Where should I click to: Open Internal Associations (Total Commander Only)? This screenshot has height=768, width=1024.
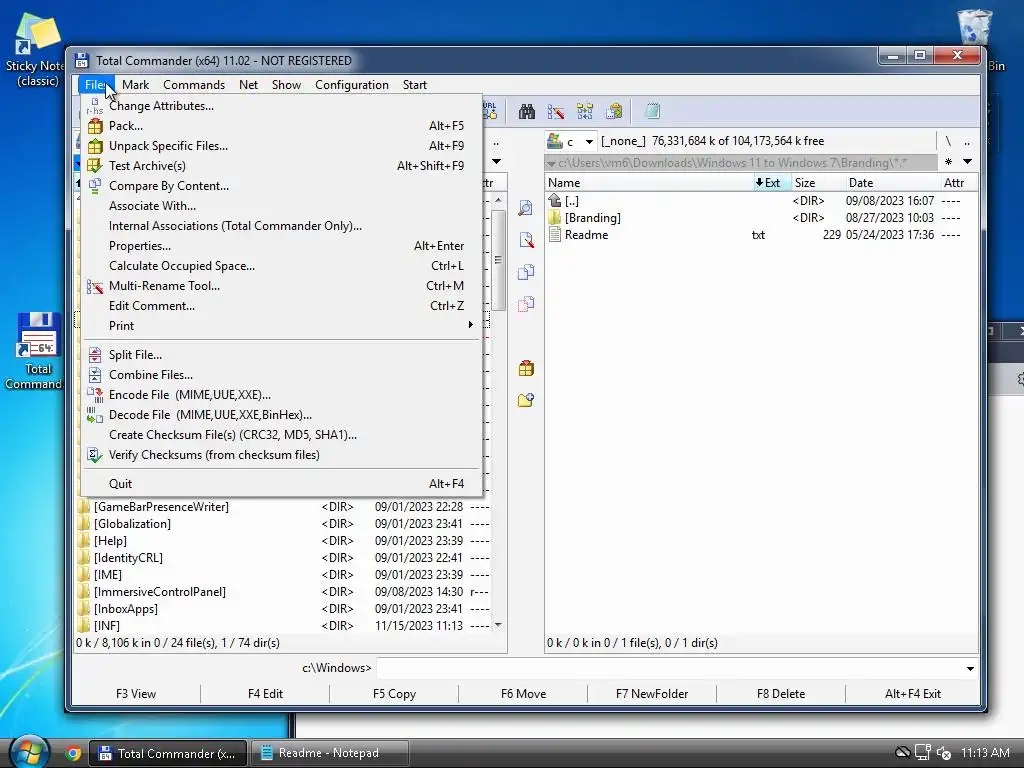(281, 226)
